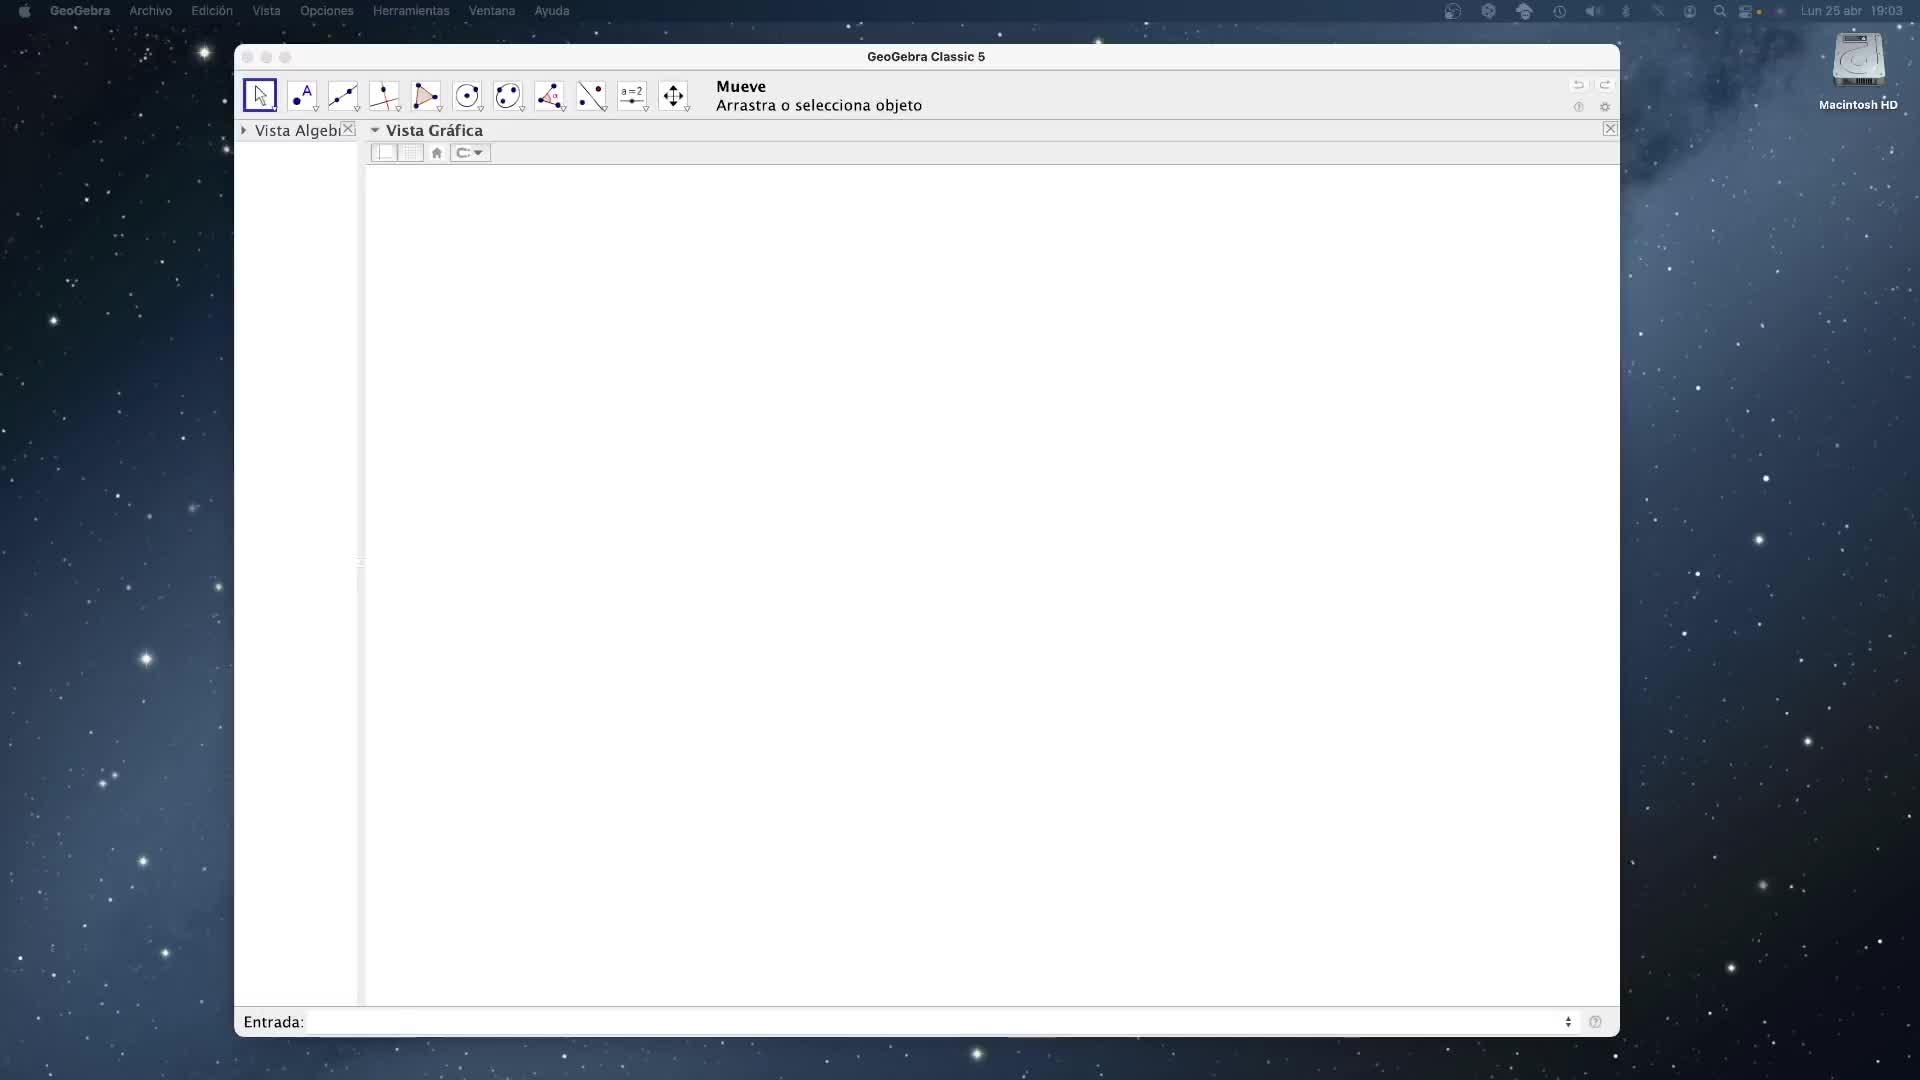Toggle grid display in graphics style bar
Image resolution: width=1920 pixels, height=1080 pixels.
click(411, 153)
